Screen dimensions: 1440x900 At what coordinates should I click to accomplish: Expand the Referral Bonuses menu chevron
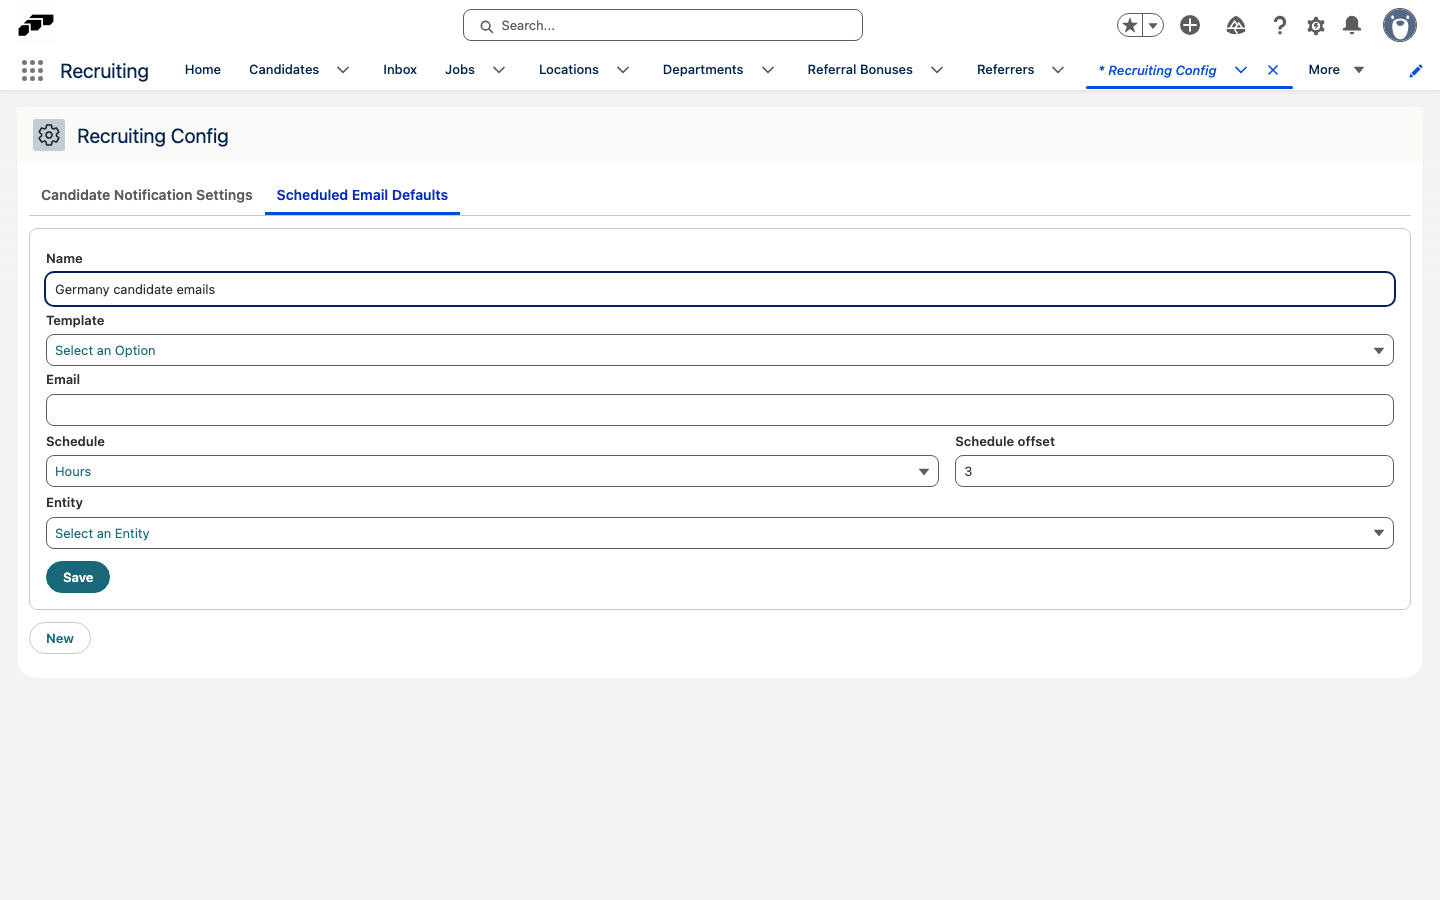tap(937, 70)
